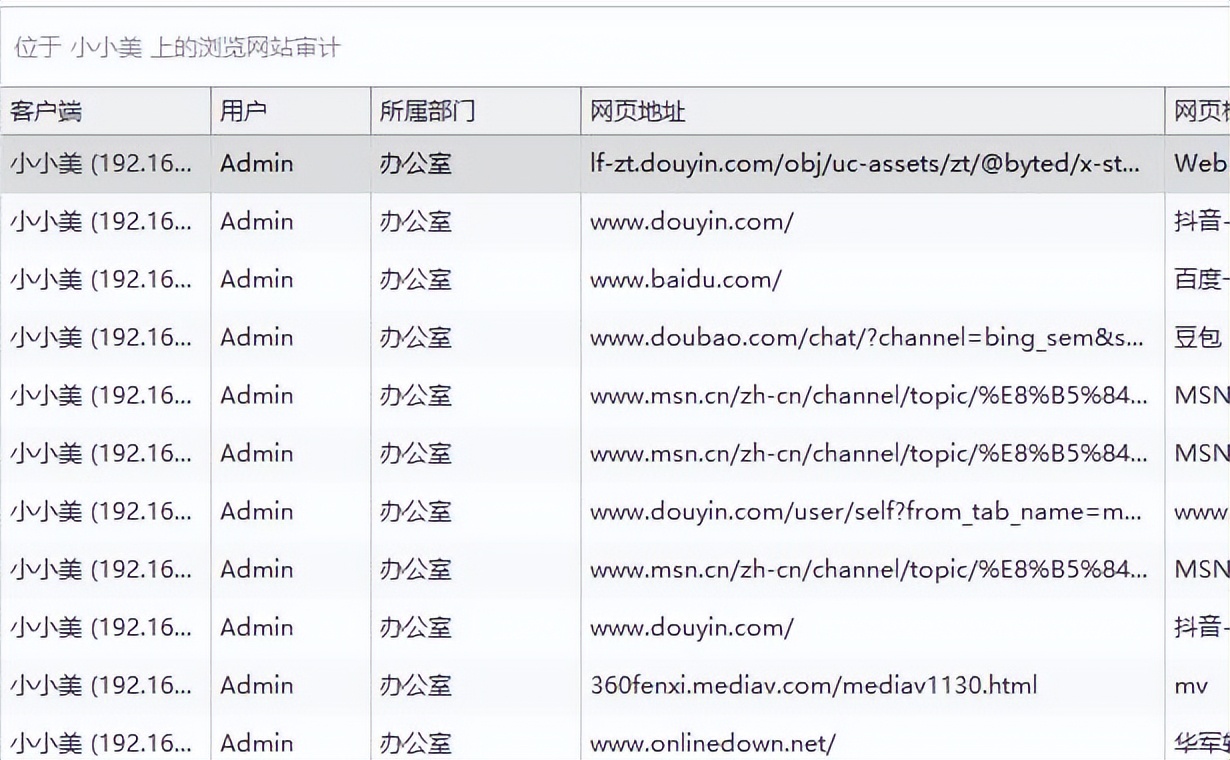Click the 小小美 client cell in the last row

point(100,743)
